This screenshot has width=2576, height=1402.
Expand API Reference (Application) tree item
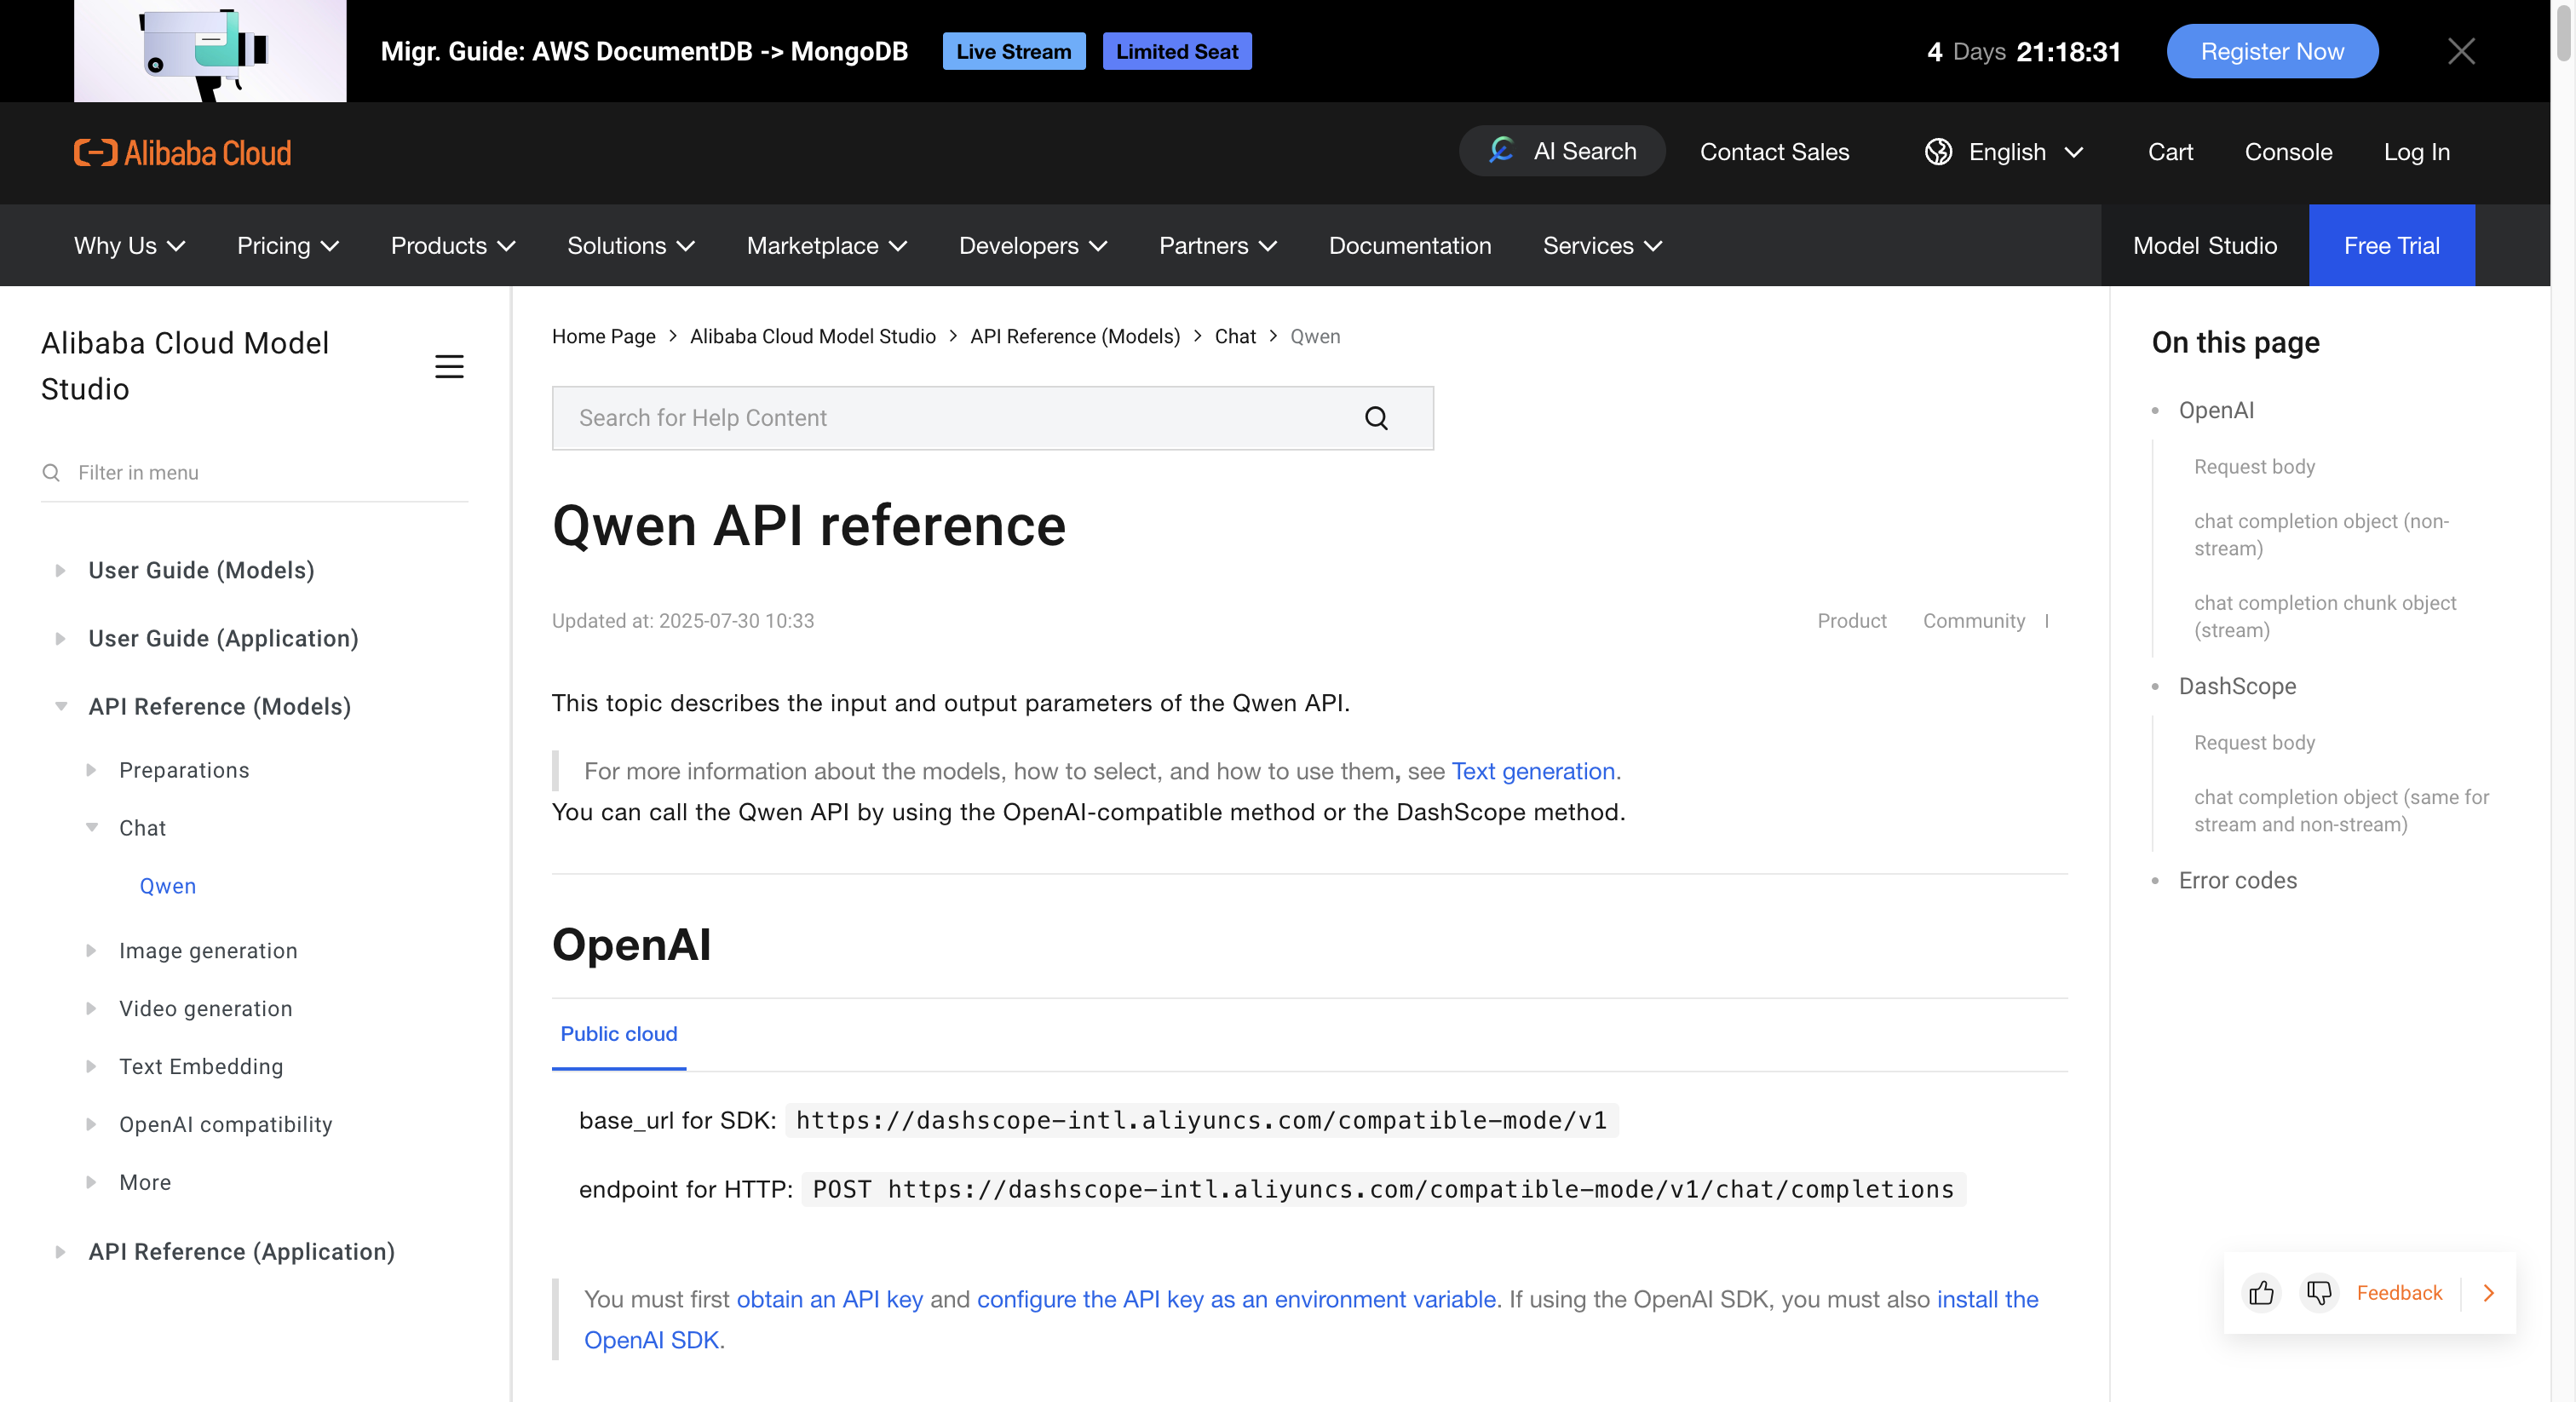point(60,1252)
